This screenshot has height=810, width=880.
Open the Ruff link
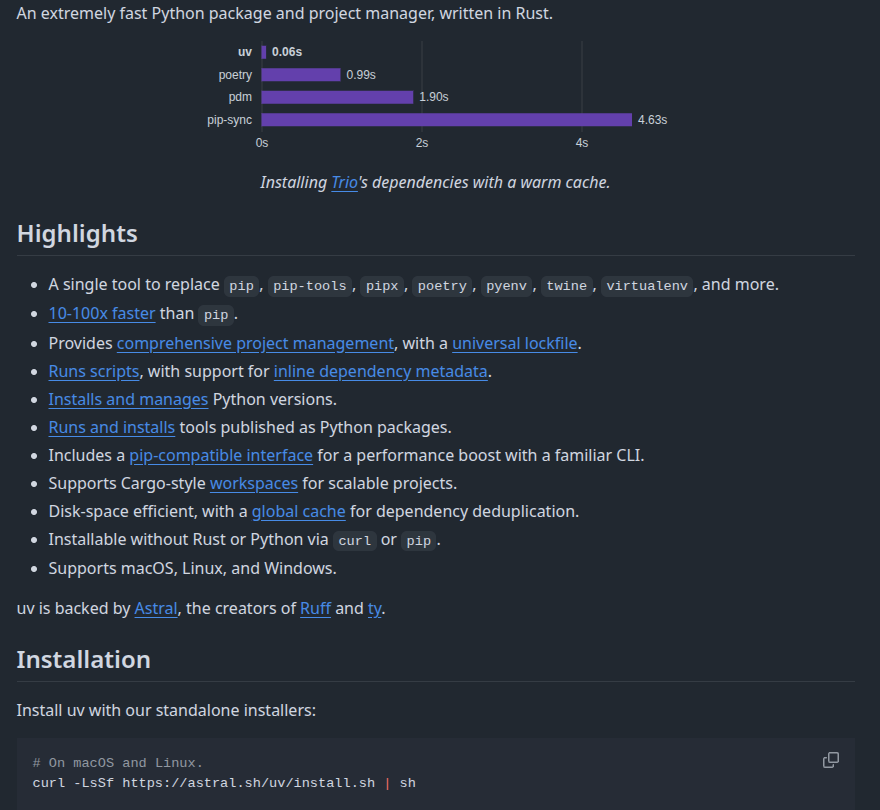pyautogui.click(x=315, y=608)
